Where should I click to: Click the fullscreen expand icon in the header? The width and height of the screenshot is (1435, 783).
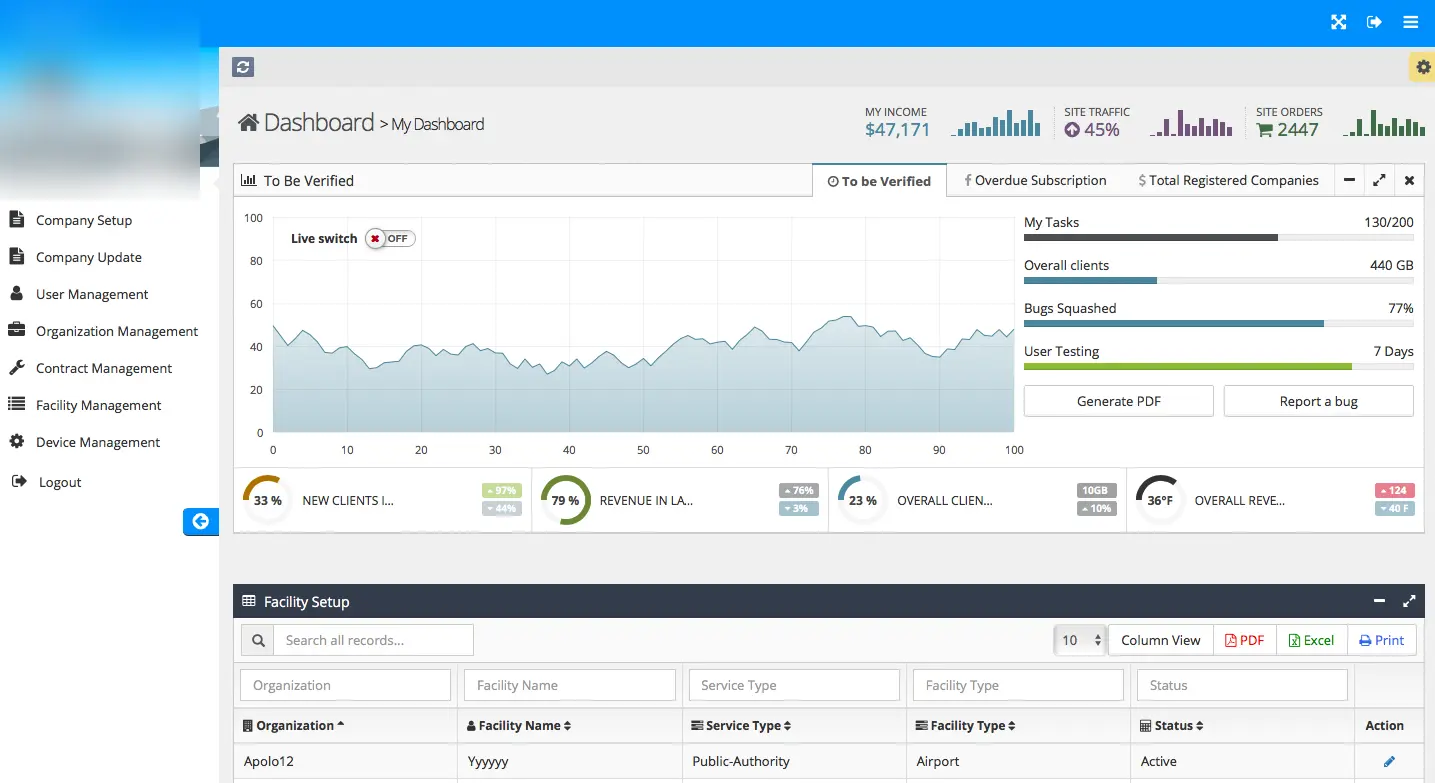(1338, 21)
